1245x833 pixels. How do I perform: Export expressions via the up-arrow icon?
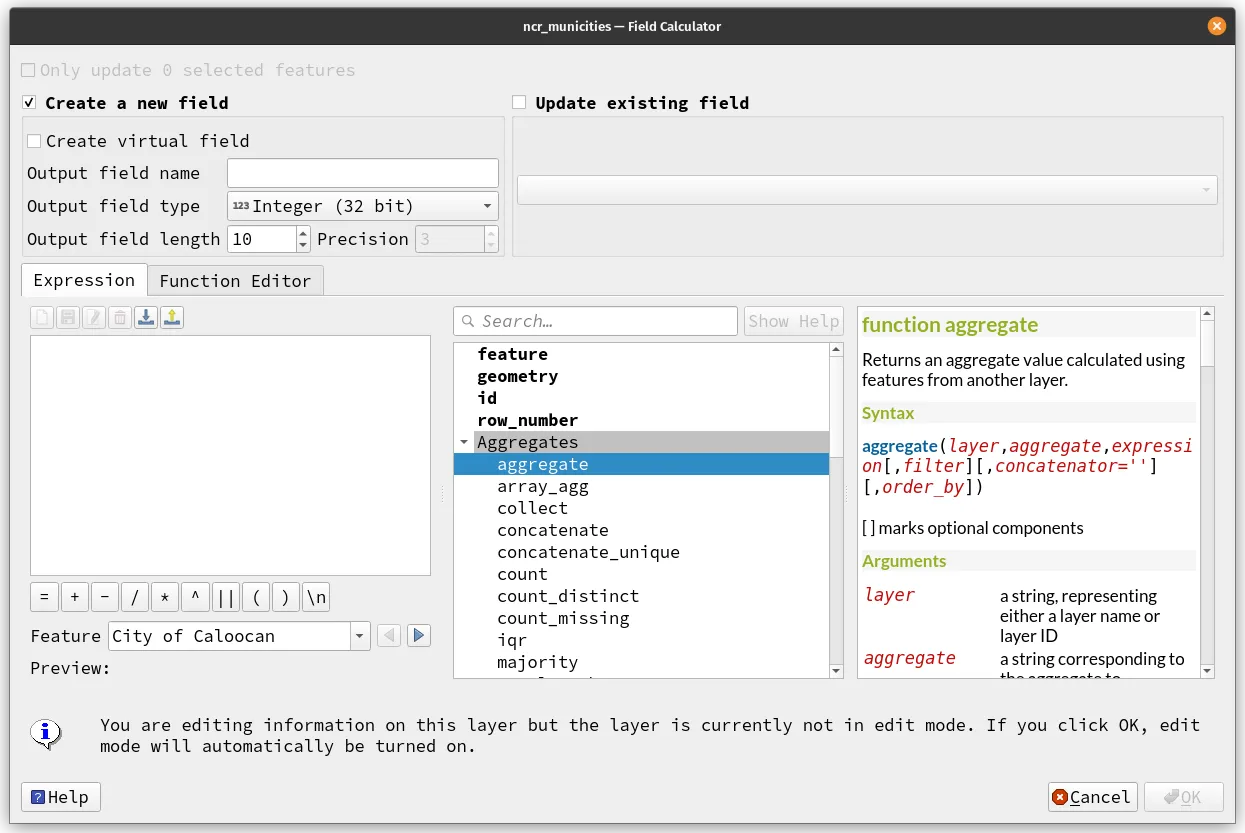point(172,316)
